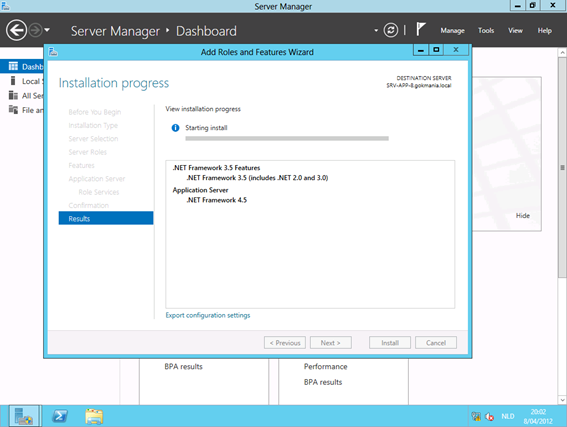Click the Application Server heading in results list
The height and width of the screenshot is (427, 567).
pos(200,190)
